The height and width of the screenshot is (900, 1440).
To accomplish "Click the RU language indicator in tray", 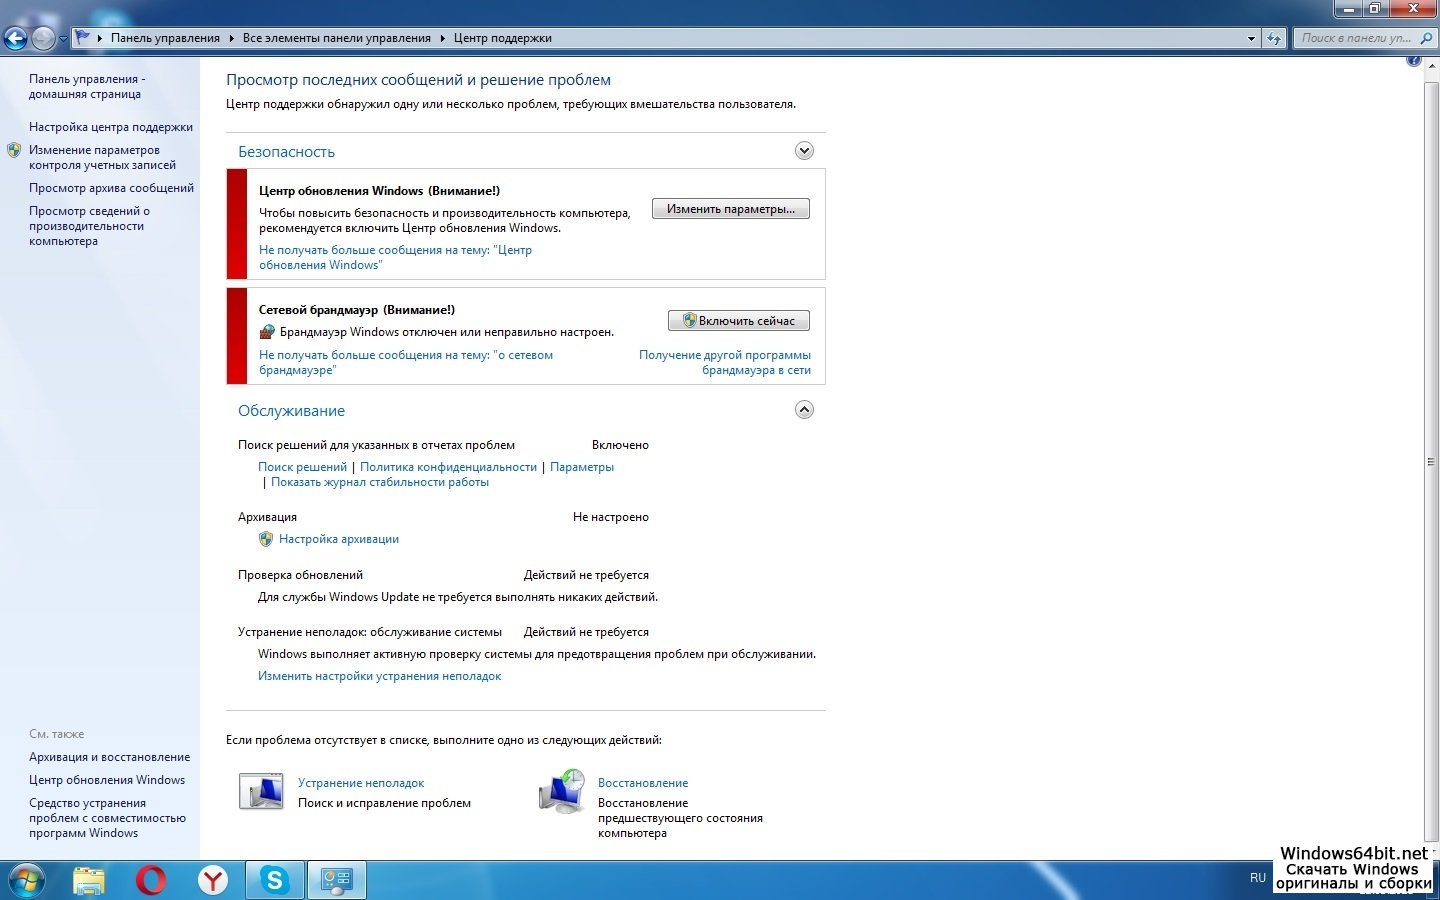I will [1257, 878].
